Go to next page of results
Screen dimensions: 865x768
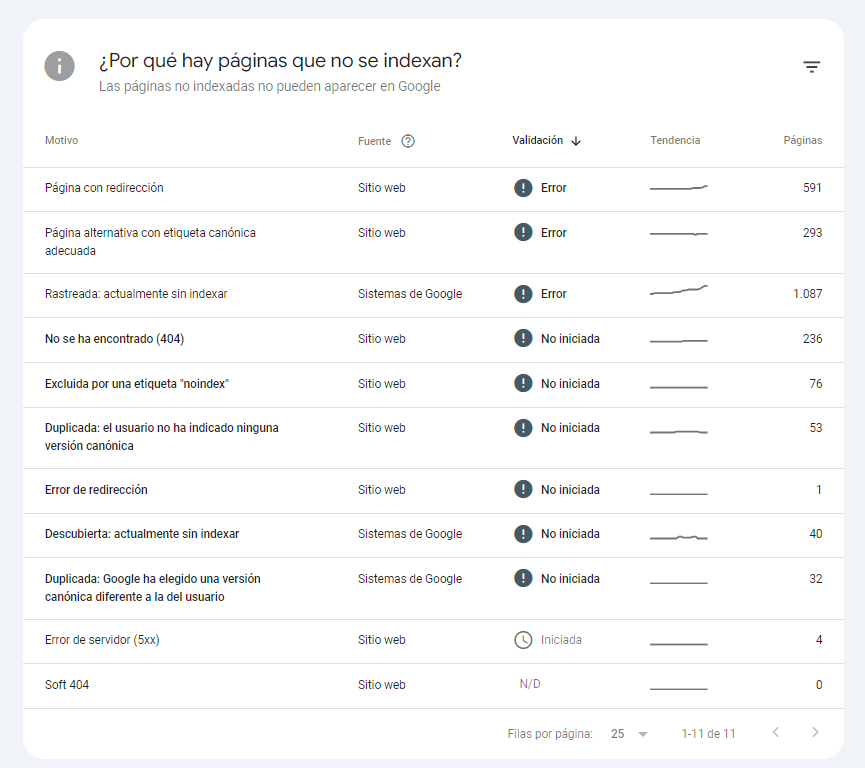pos(815,733)
